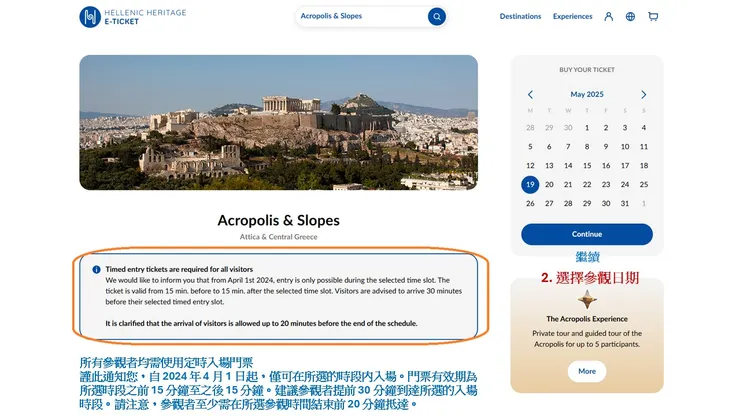740x416 pixels.
Task: Go to next month in calendar
Action: point(644,94)
